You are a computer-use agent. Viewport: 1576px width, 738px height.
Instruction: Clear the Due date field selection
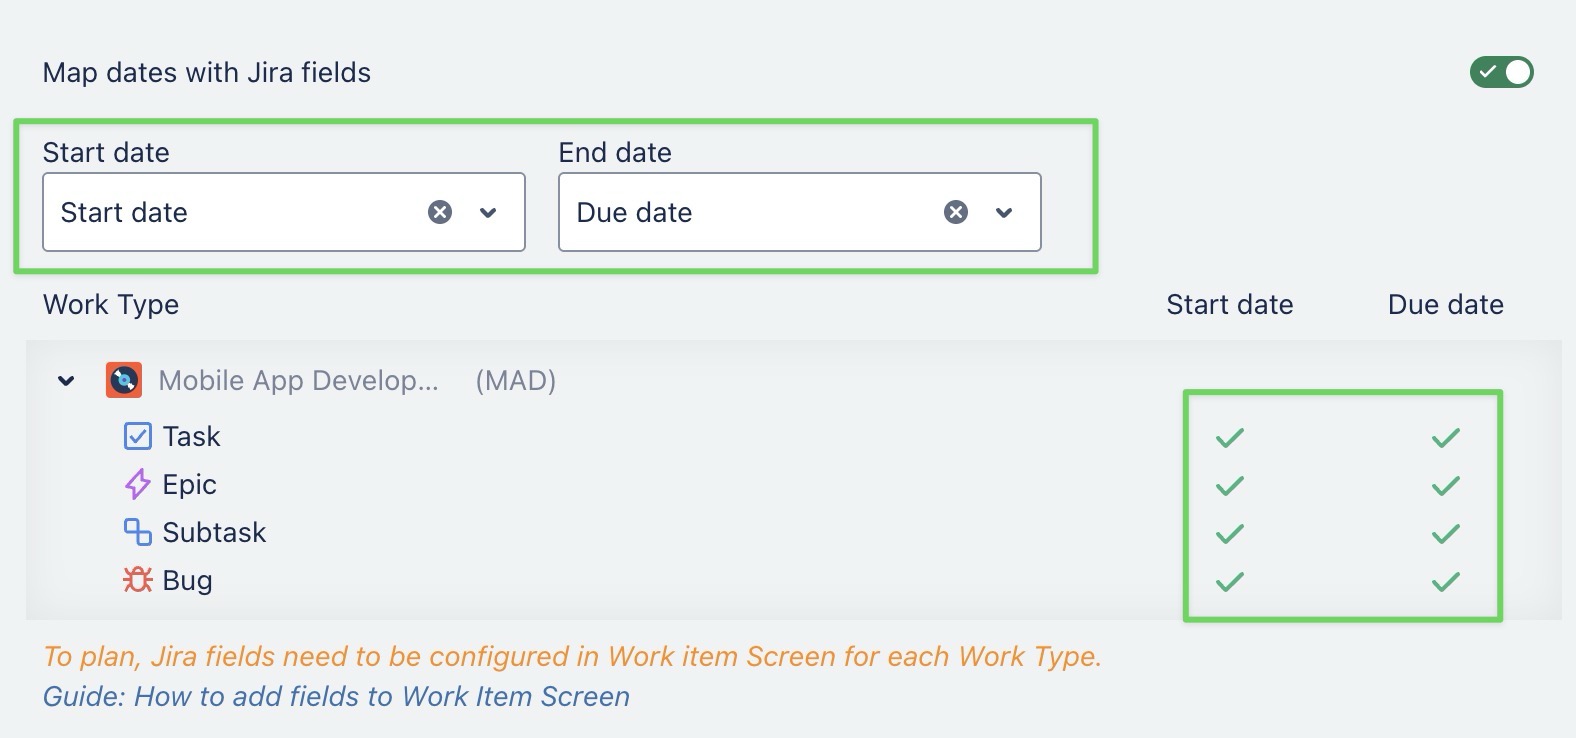[956, 212]
